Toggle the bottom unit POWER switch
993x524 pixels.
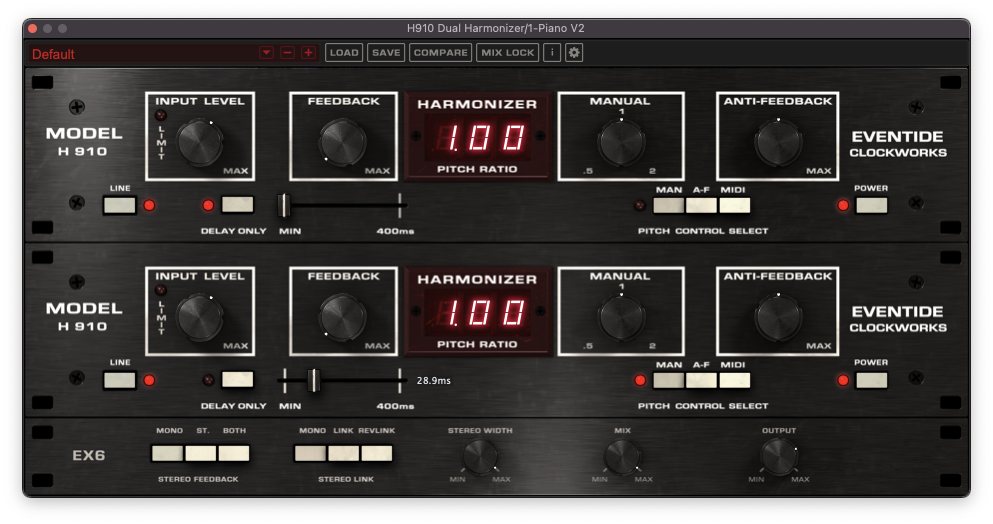[871, 380]
